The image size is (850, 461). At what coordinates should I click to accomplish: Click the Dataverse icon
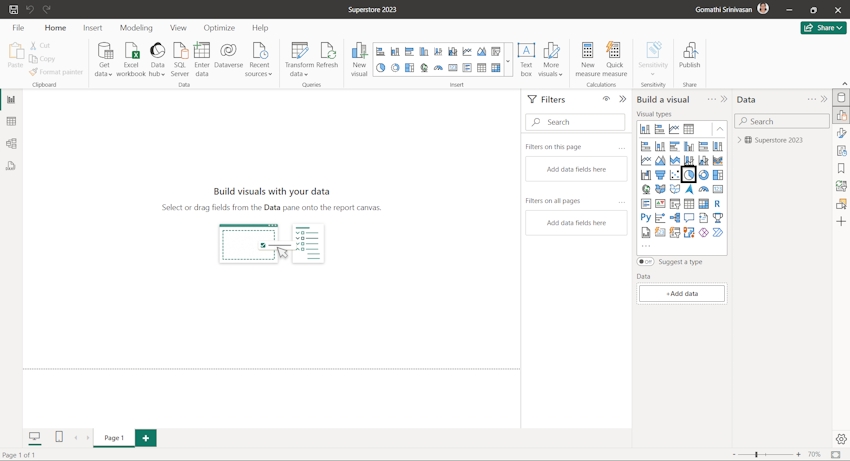228,52
